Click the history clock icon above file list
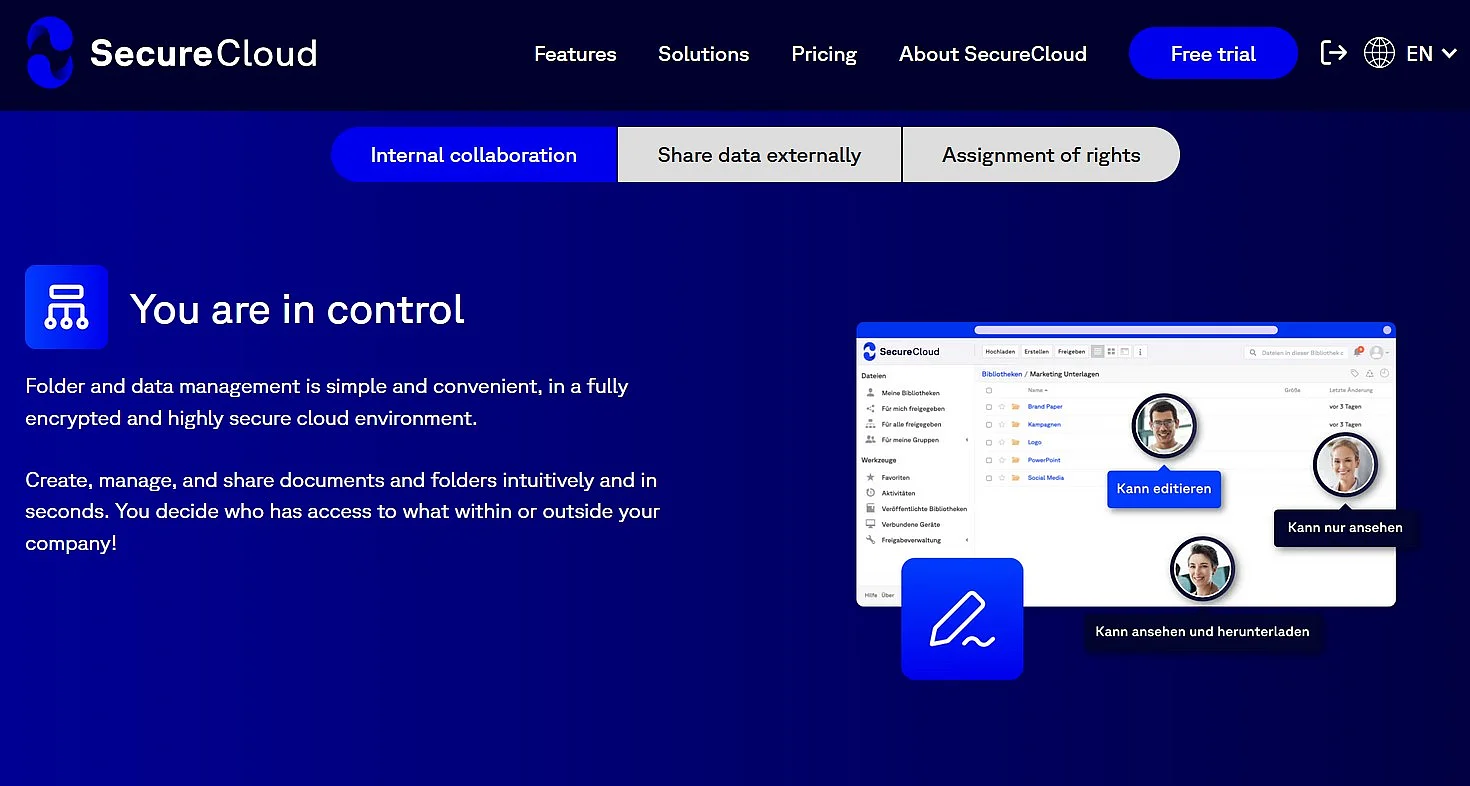Image resolution: width=1470 pixels, height=786 pixels. tap(1384, 374)
